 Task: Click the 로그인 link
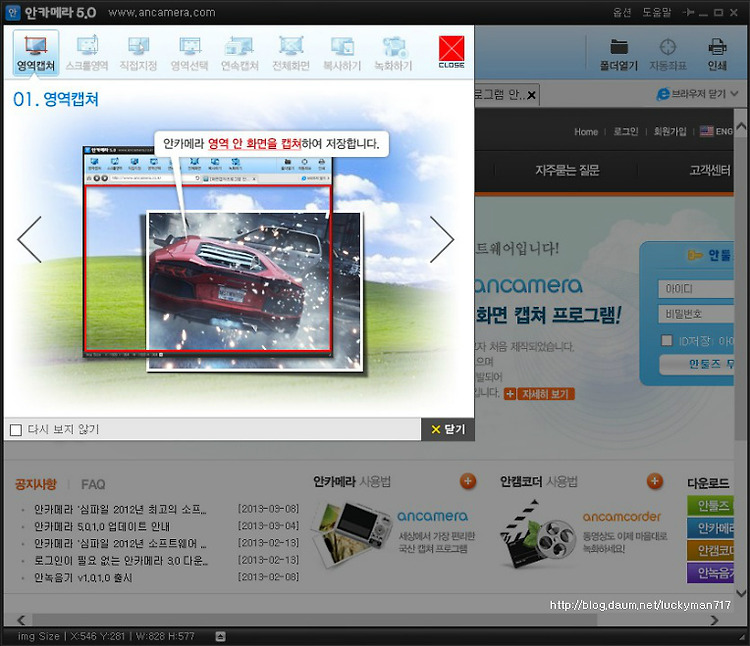click(626, 131)
